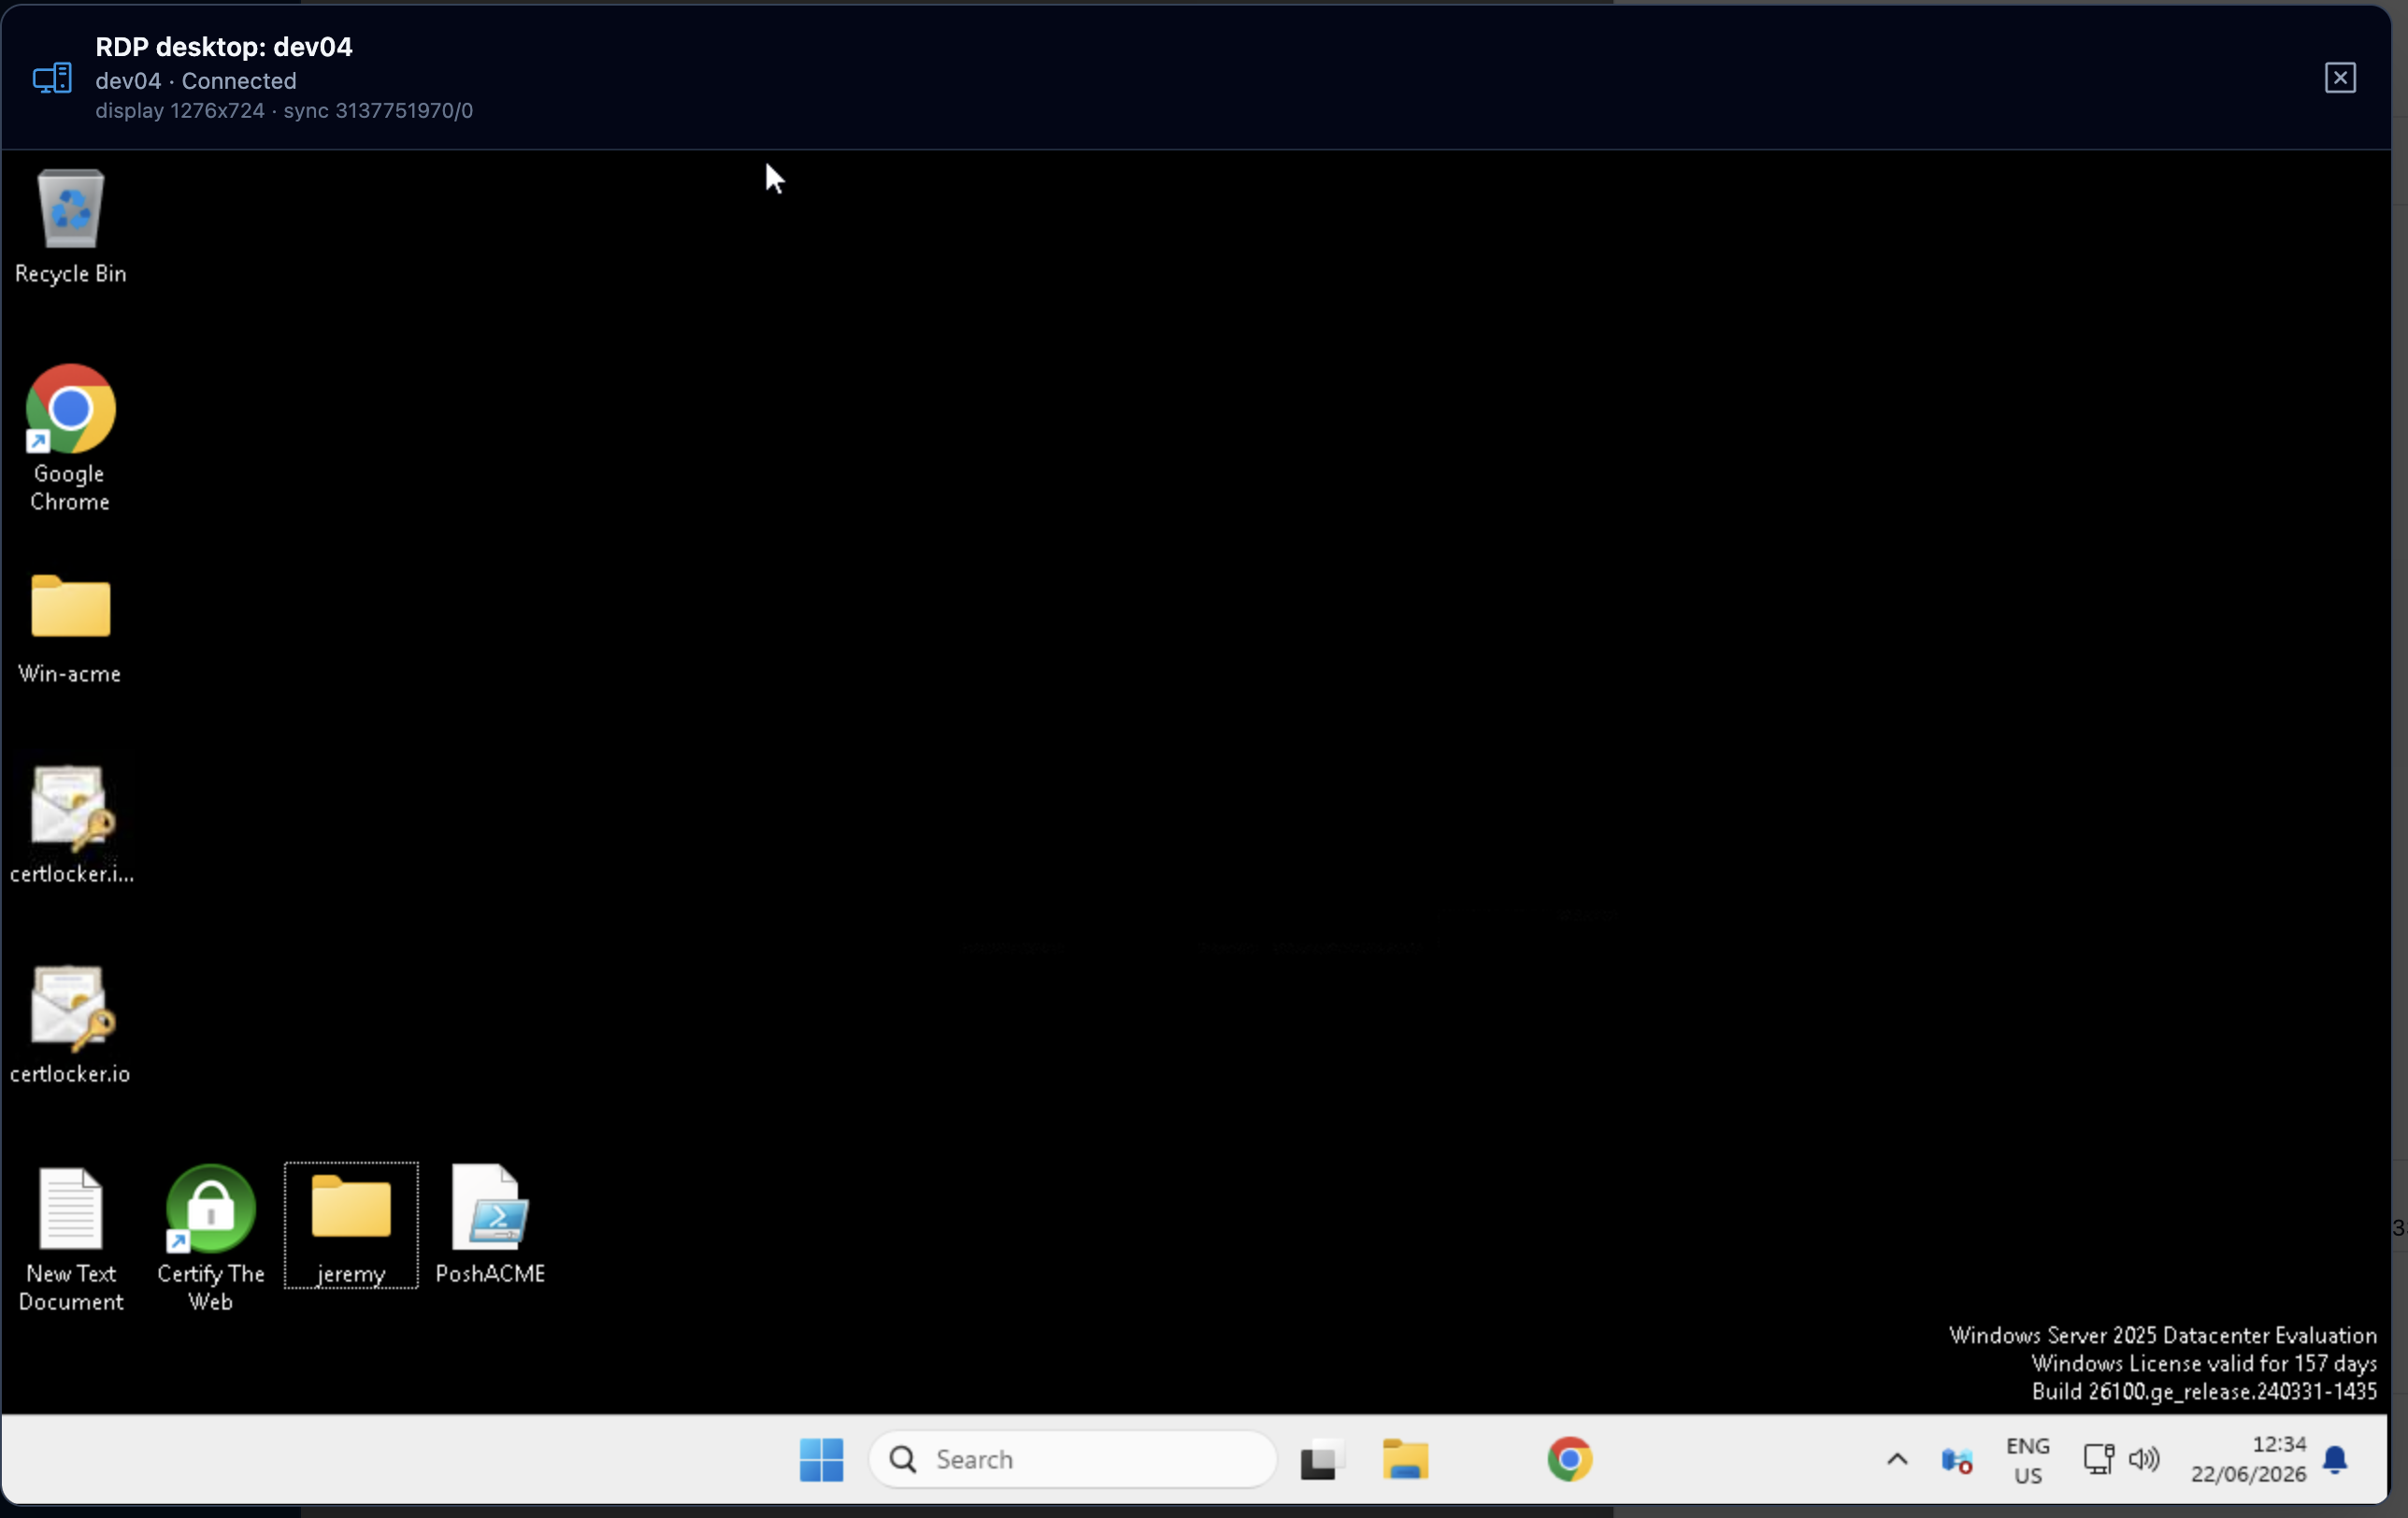This screenshot has height=1518, width=2408.
Task: Open the network status tray icon
Action: (x=2098, y=1460)
